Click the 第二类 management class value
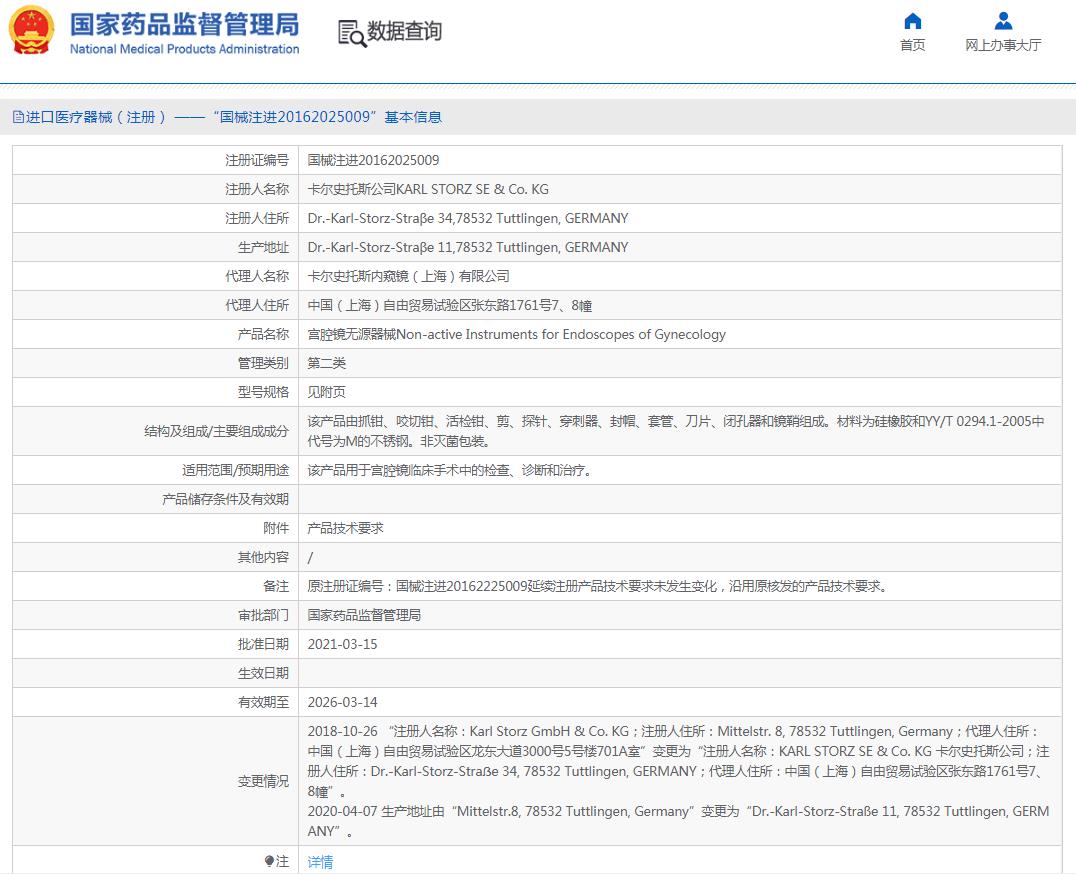Screen dimensions: 1076x875 (x=327, y=363)
